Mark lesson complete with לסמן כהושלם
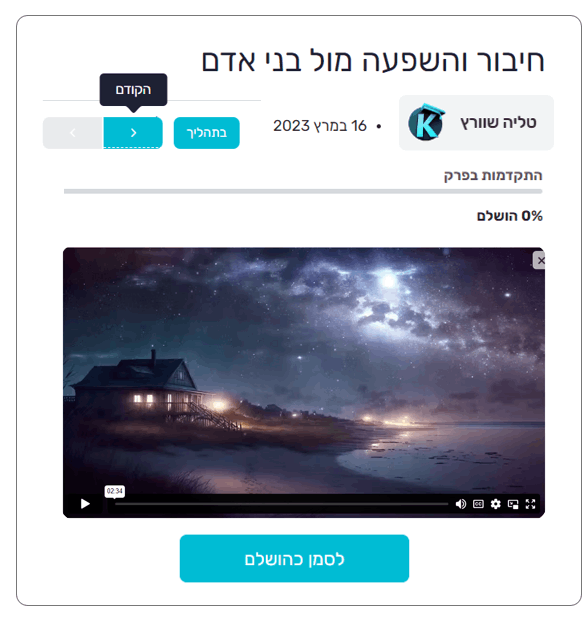The height and width of the screenshot is (619, 588). (294, 558)
